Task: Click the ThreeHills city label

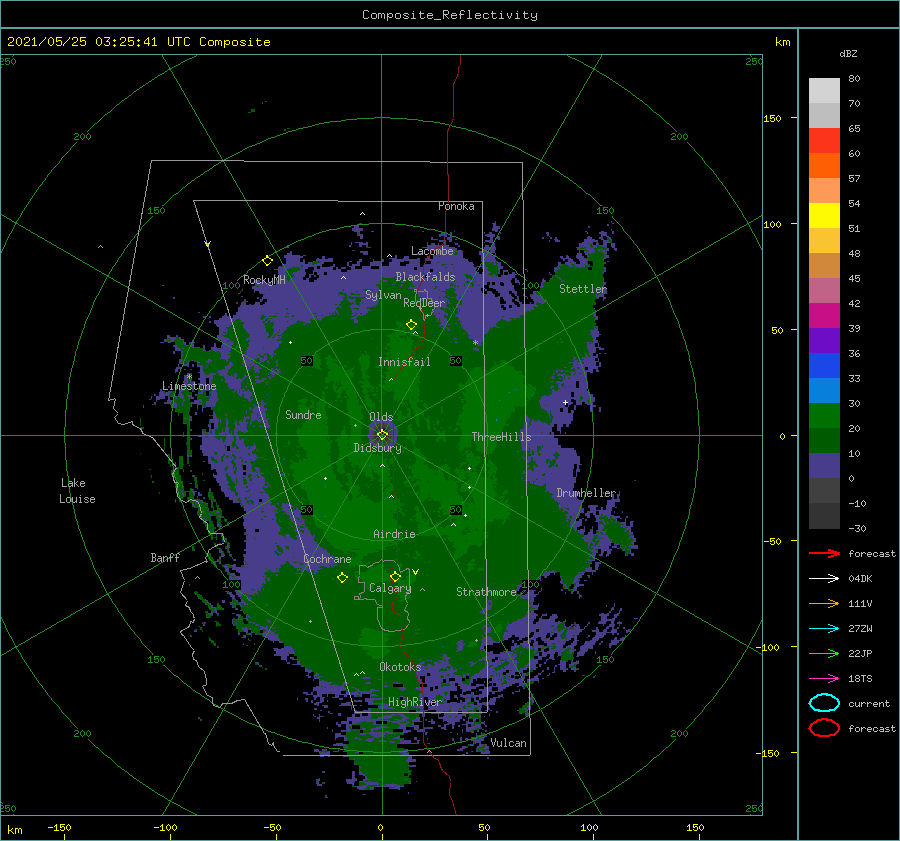Action: click(x=502, y=437)
